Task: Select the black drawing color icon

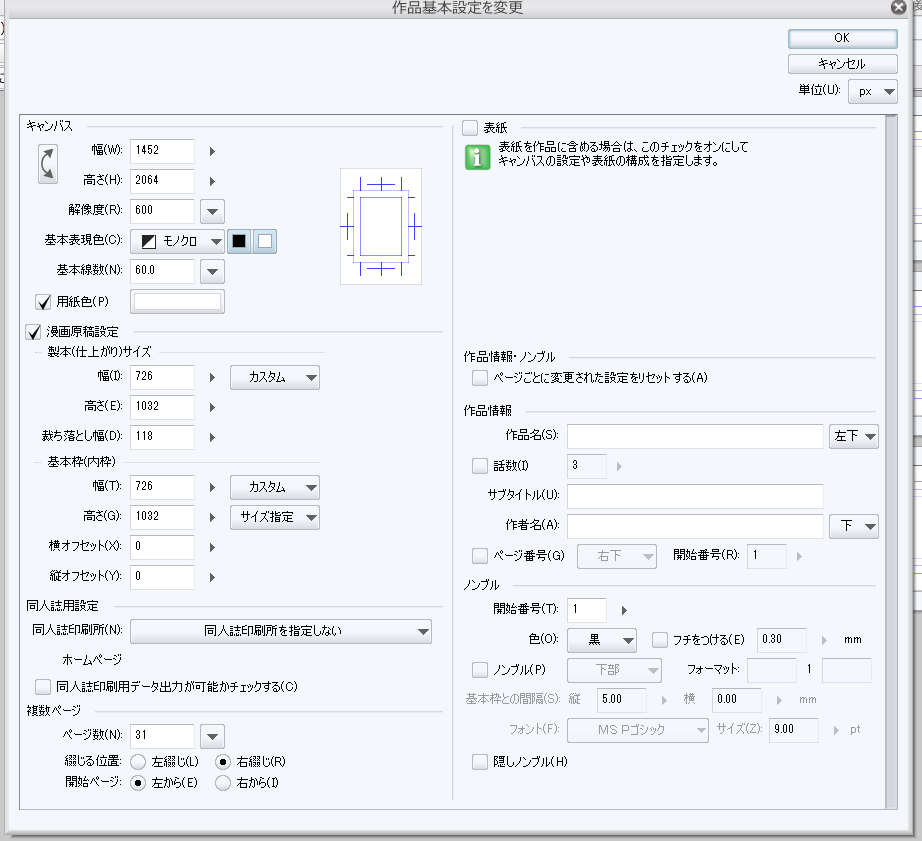Action: (239, 241)
